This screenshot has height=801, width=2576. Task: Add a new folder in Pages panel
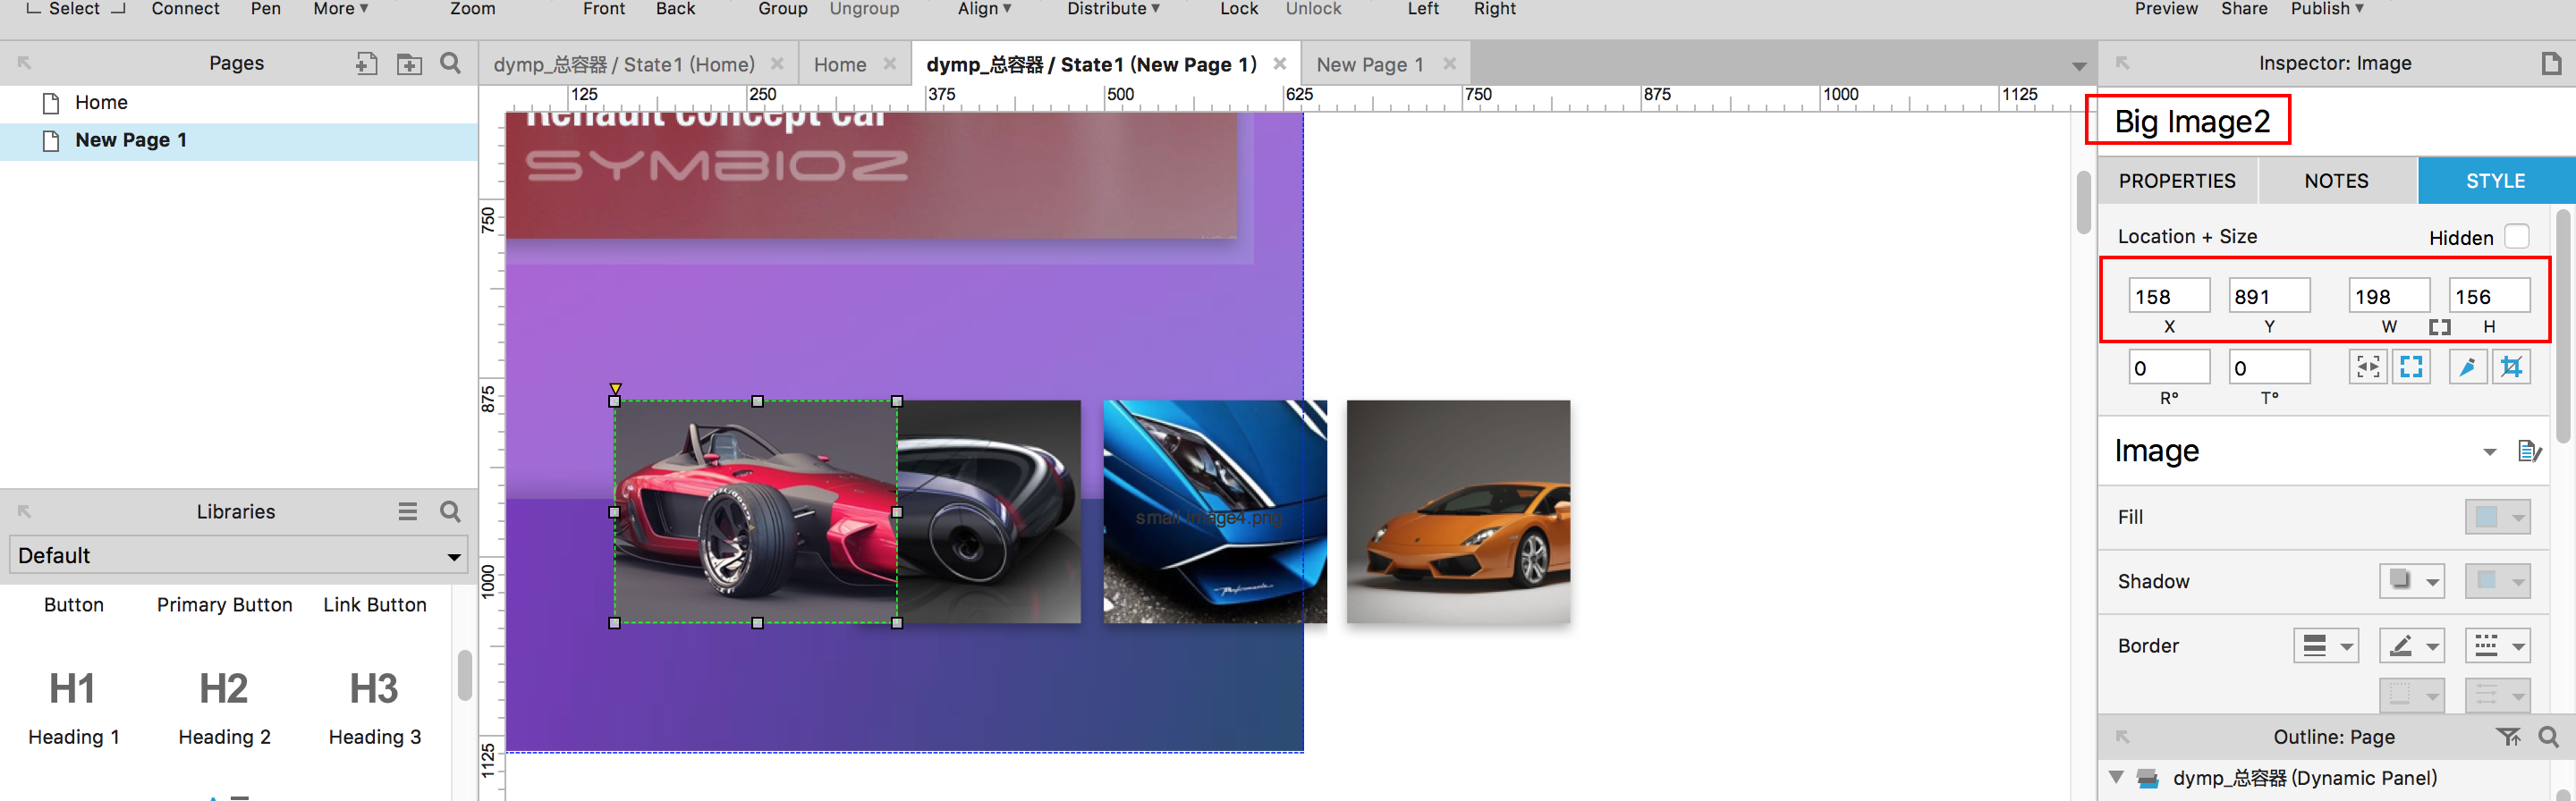[x=409, y=64]
